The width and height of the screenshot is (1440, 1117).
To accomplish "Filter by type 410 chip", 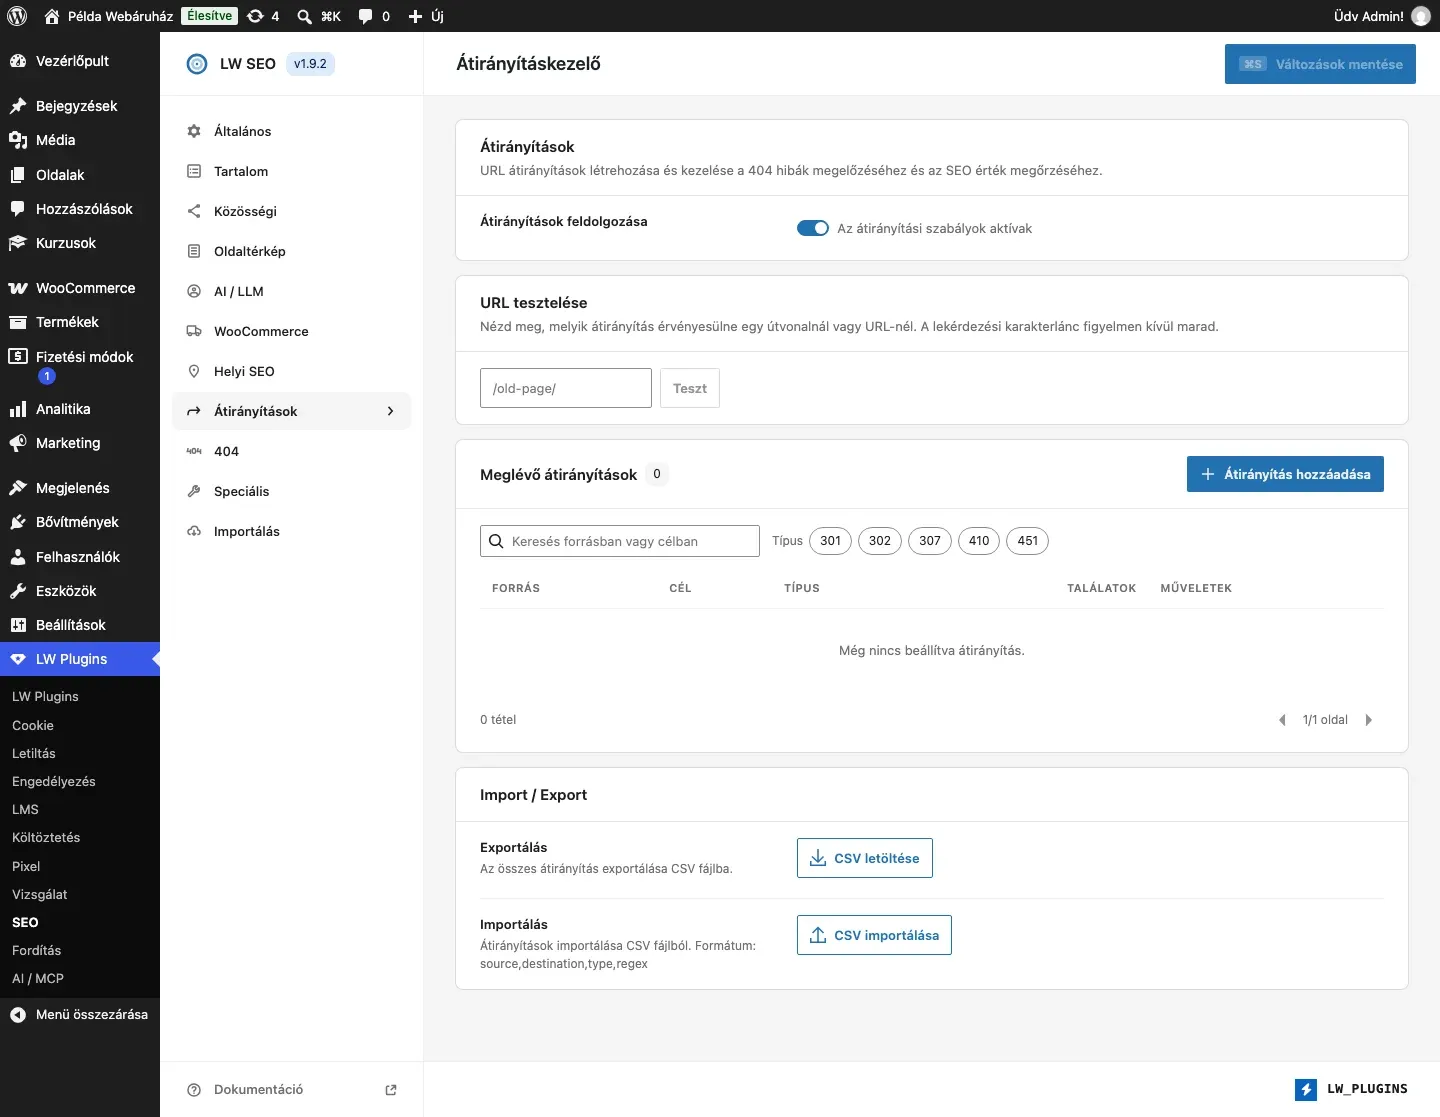I will [x=979, y=541].
